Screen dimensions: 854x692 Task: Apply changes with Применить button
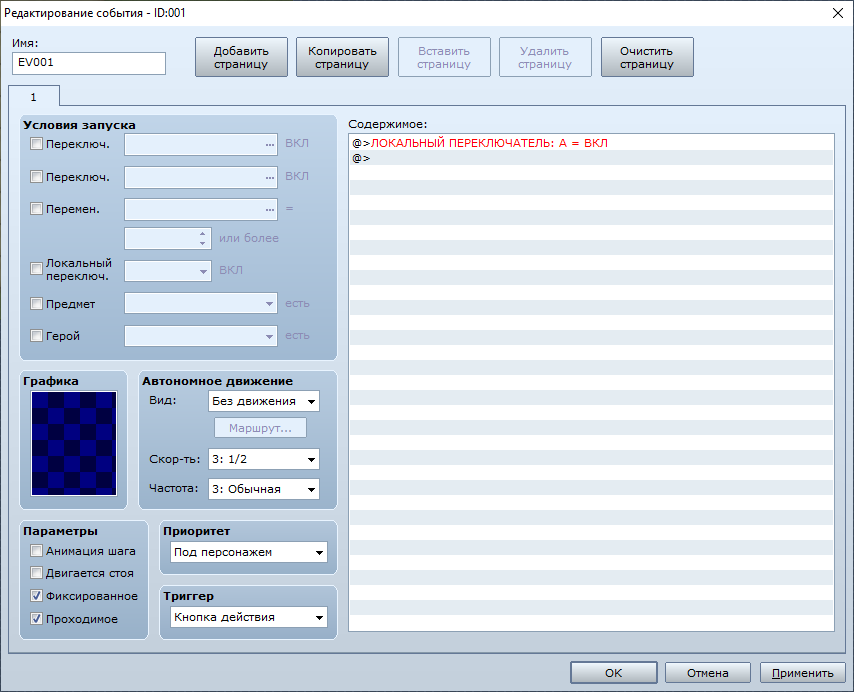tap(802, 672)
